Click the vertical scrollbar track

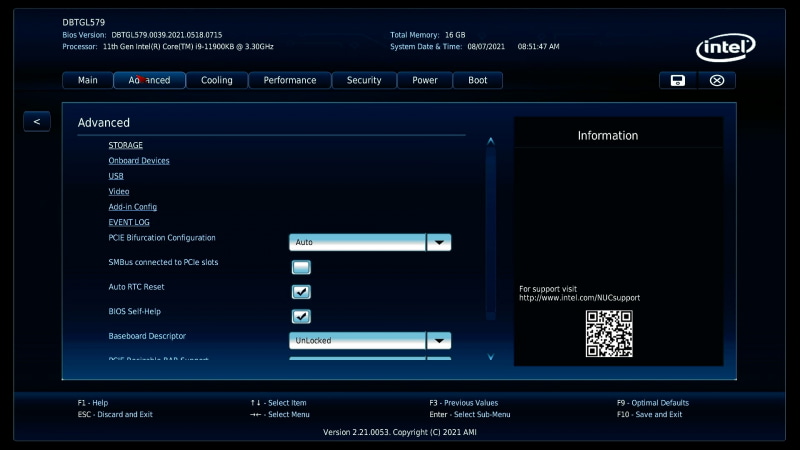pos(491,232)
